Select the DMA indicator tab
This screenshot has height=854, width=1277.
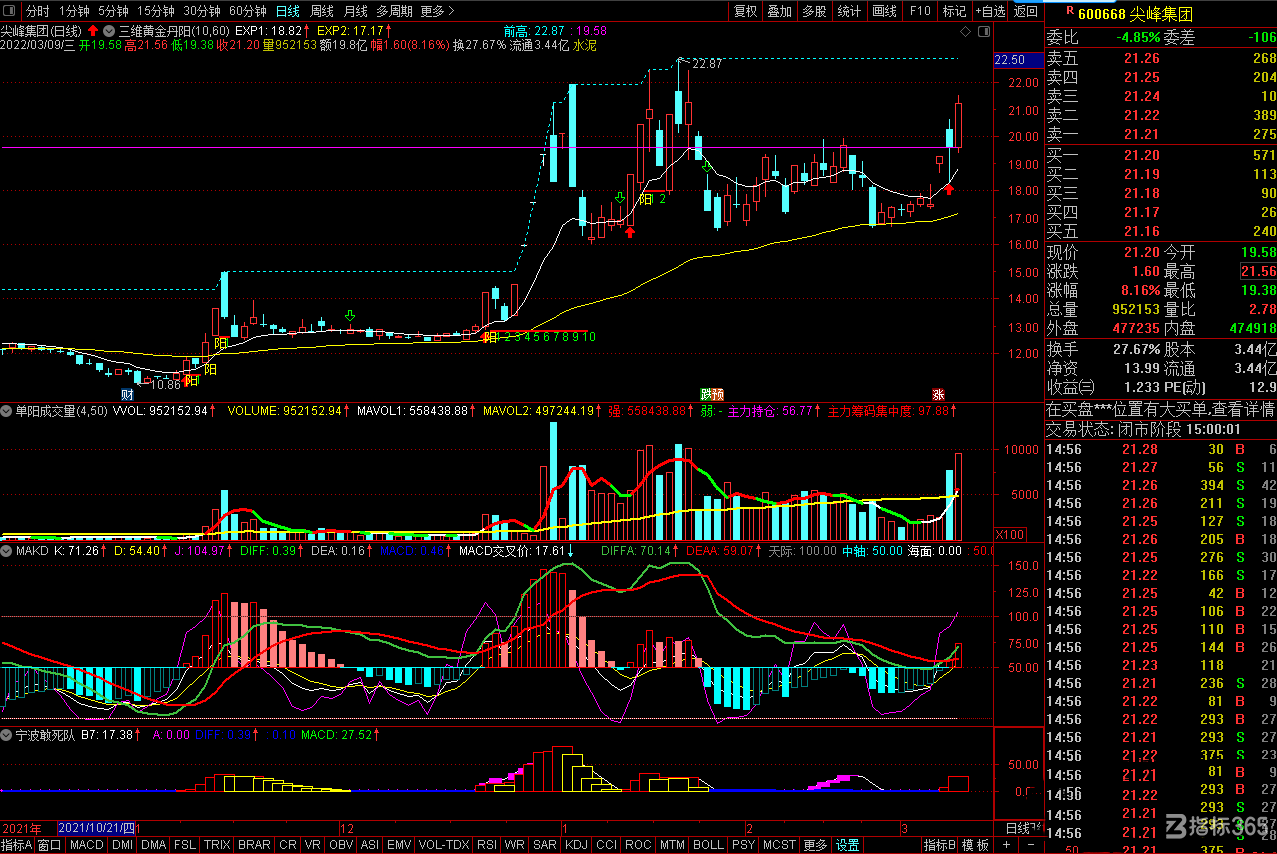click(x=154, y=845)
